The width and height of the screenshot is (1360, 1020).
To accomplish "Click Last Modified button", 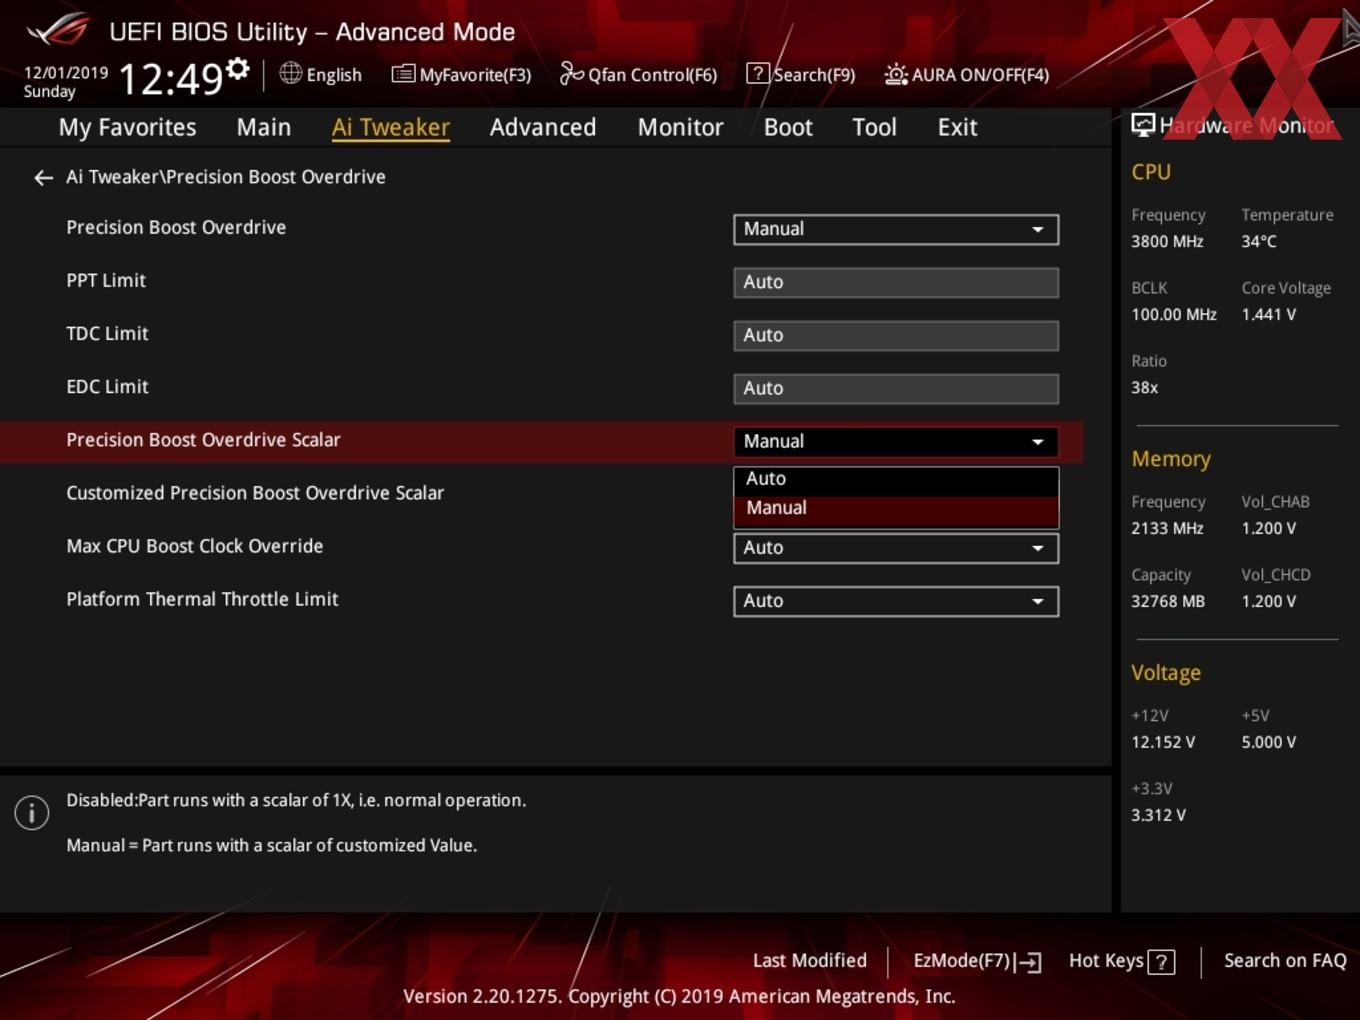I will pyautogui.click(x=809, y=961).
